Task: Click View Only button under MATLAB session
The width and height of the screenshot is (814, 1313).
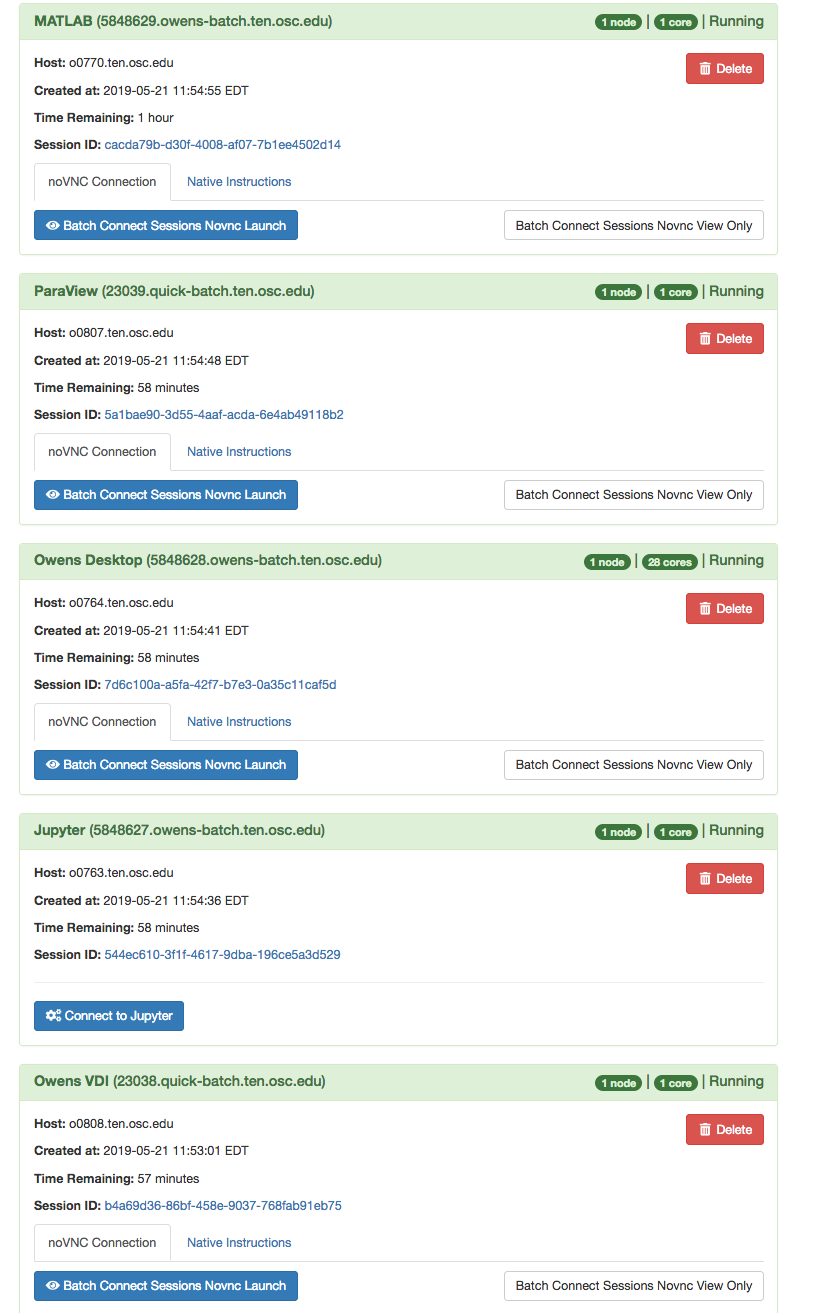Action: [x=633, y=225]
